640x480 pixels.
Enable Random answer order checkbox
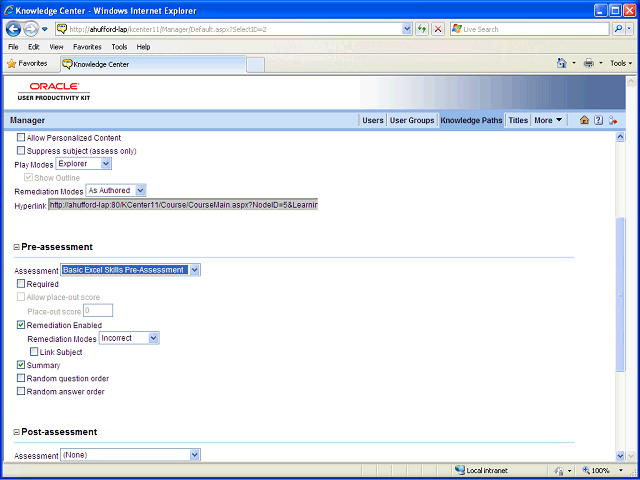pyautogui.click(x=21, y=391)
